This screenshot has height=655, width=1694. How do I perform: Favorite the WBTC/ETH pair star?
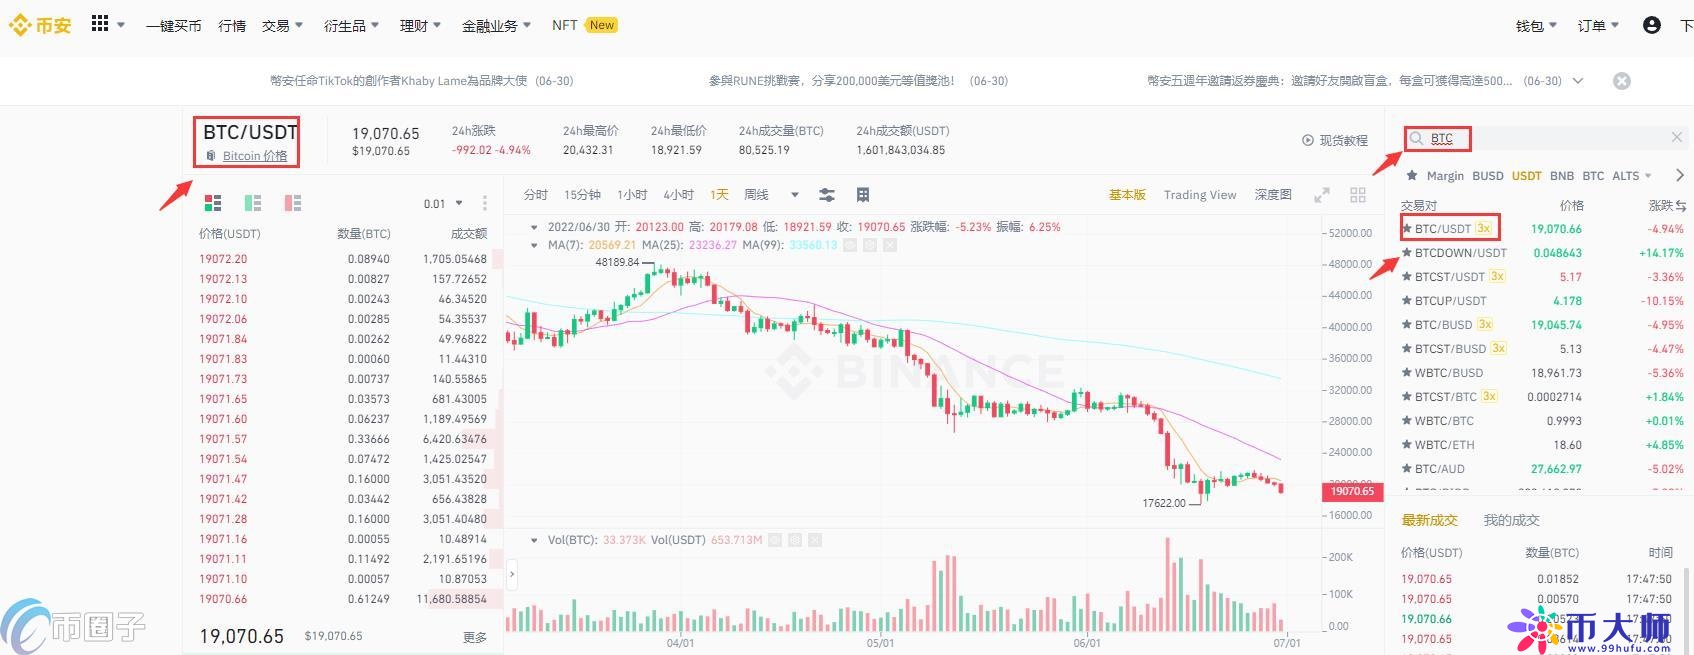click(1407, 445)
